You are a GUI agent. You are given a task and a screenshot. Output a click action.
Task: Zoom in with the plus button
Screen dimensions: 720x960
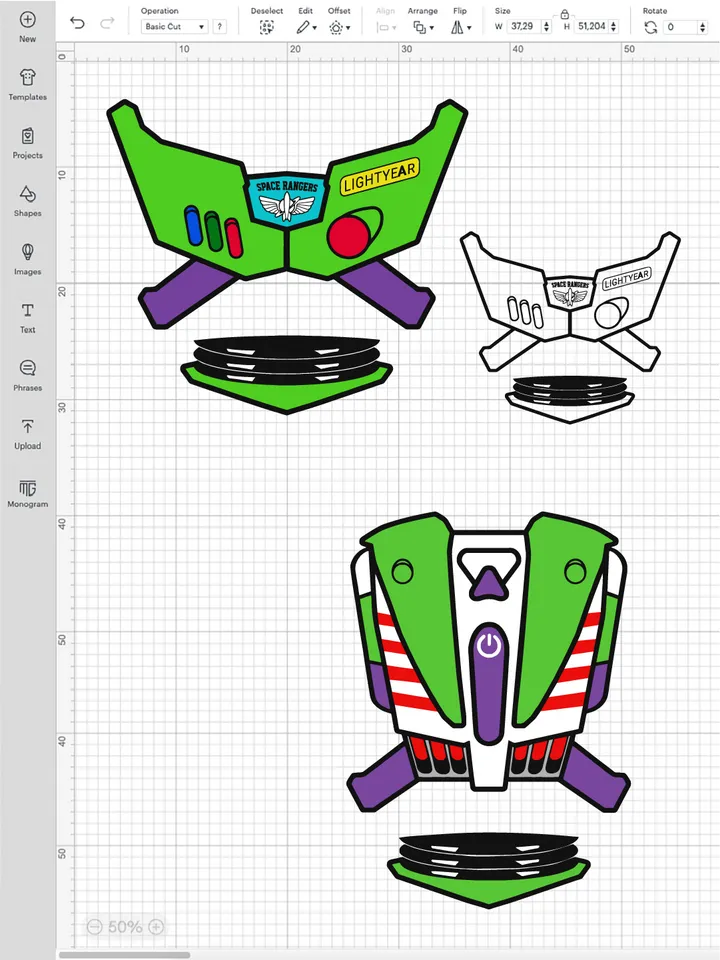point(156,926)
